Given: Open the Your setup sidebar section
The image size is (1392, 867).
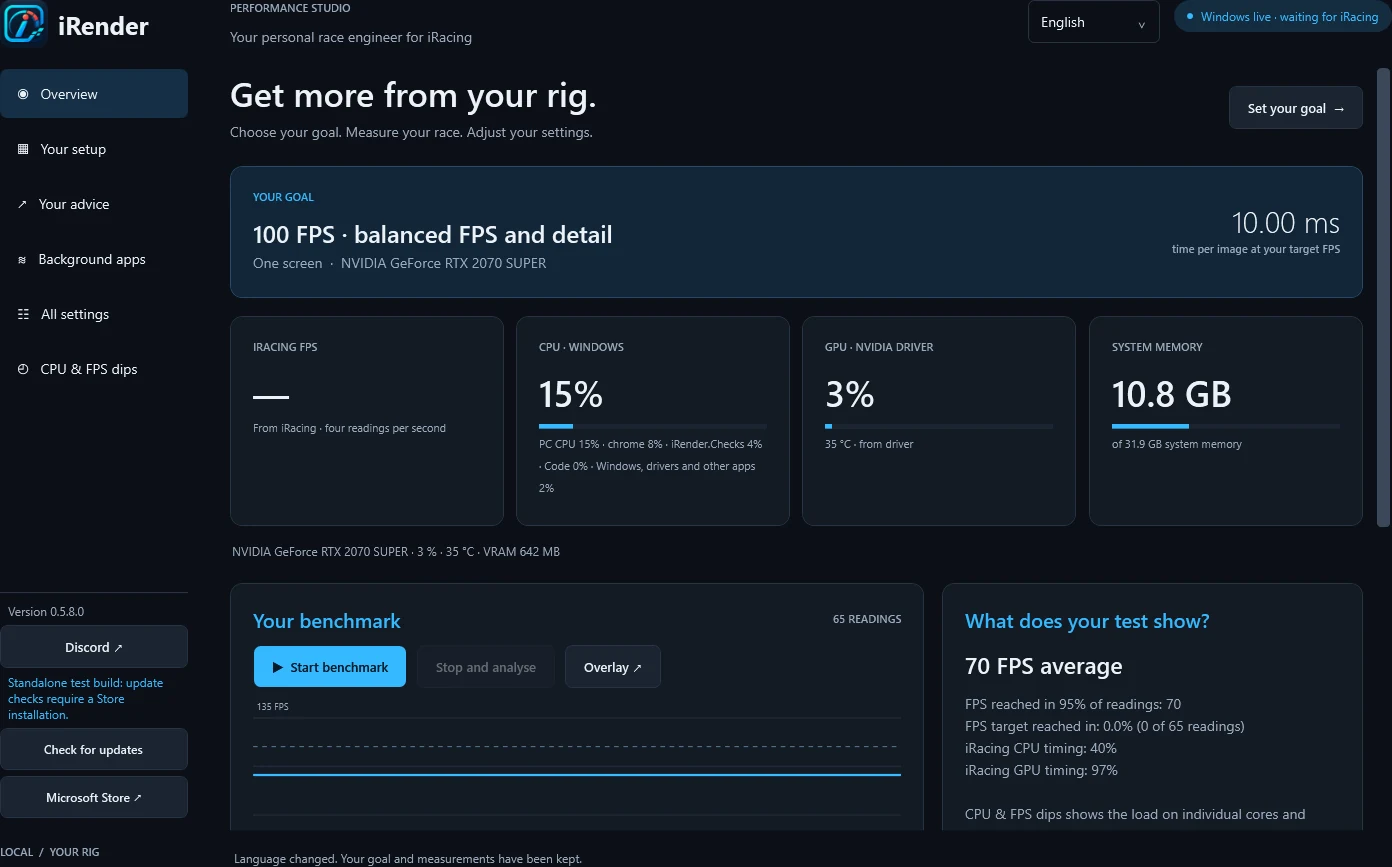Looking at the screenshot, I should pos(94,149).
